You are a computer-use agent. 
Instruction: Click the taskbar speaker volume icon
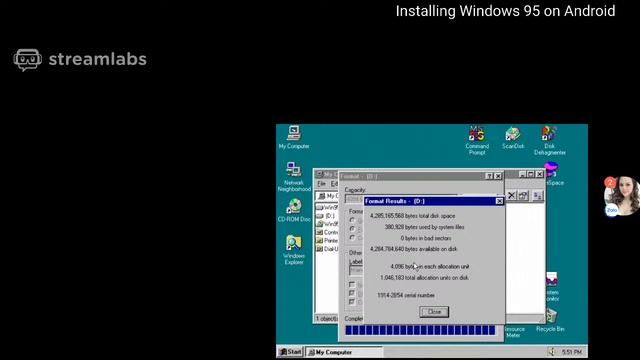552,352
